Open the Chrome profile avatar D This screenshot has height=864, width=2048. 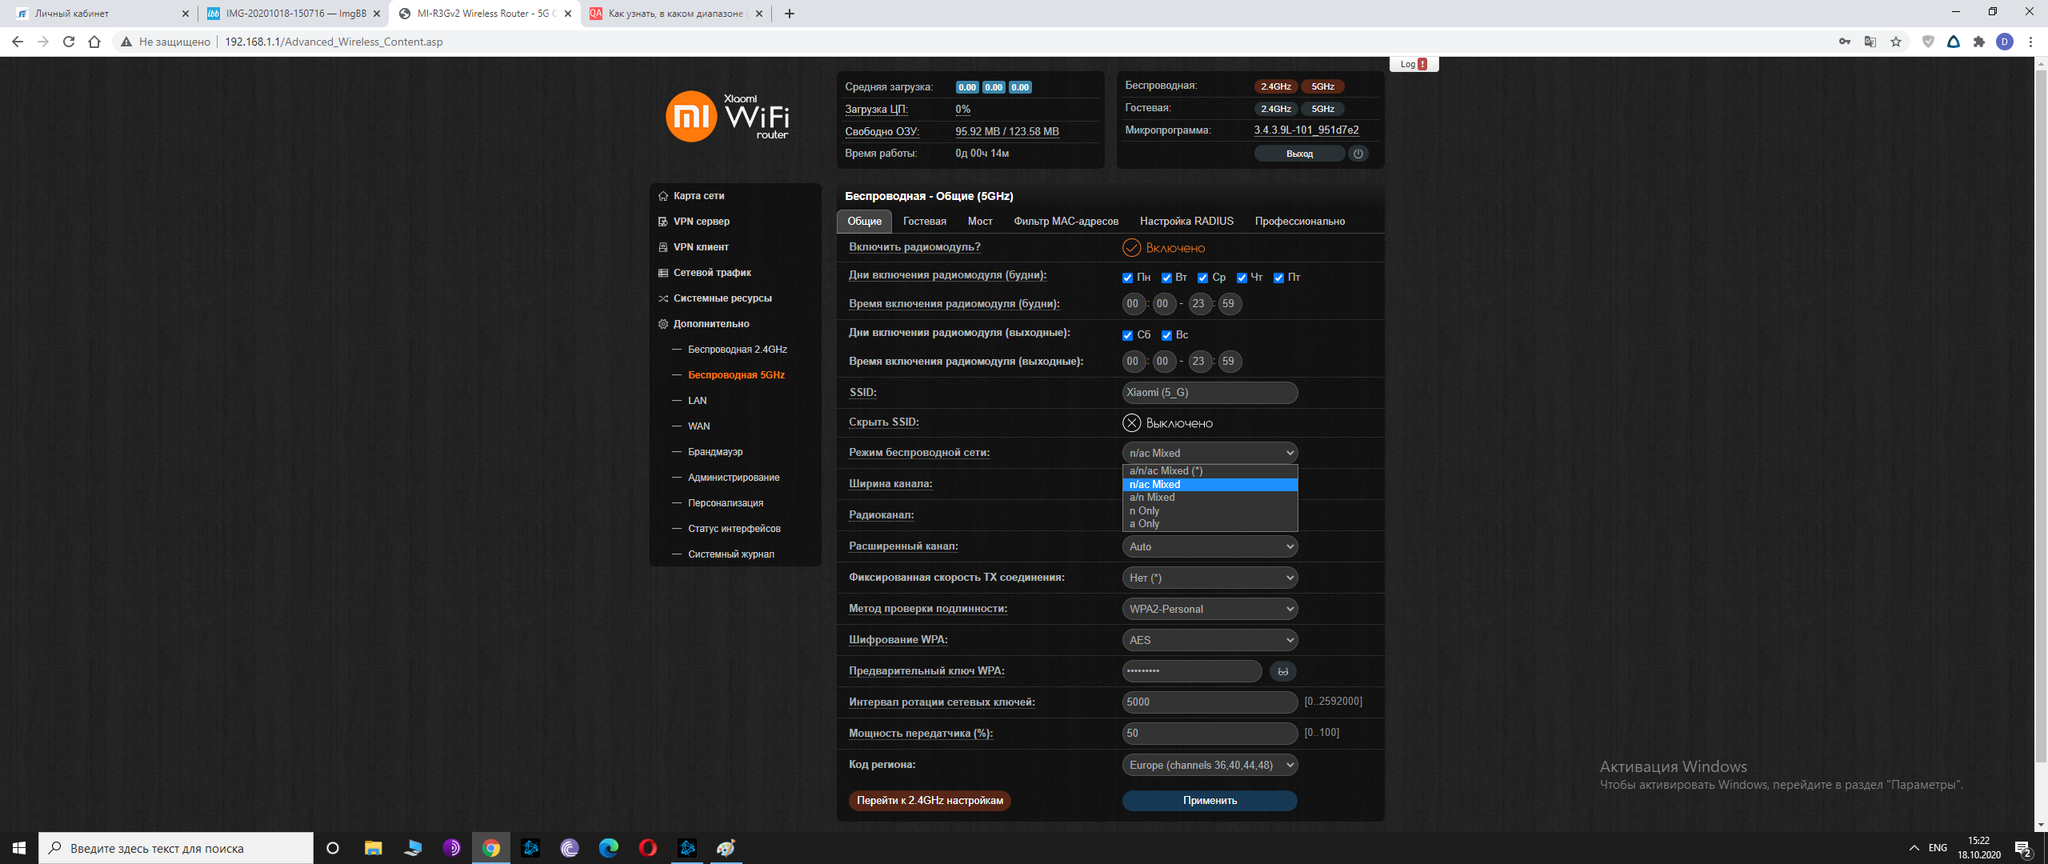[x=2004, y=42]
